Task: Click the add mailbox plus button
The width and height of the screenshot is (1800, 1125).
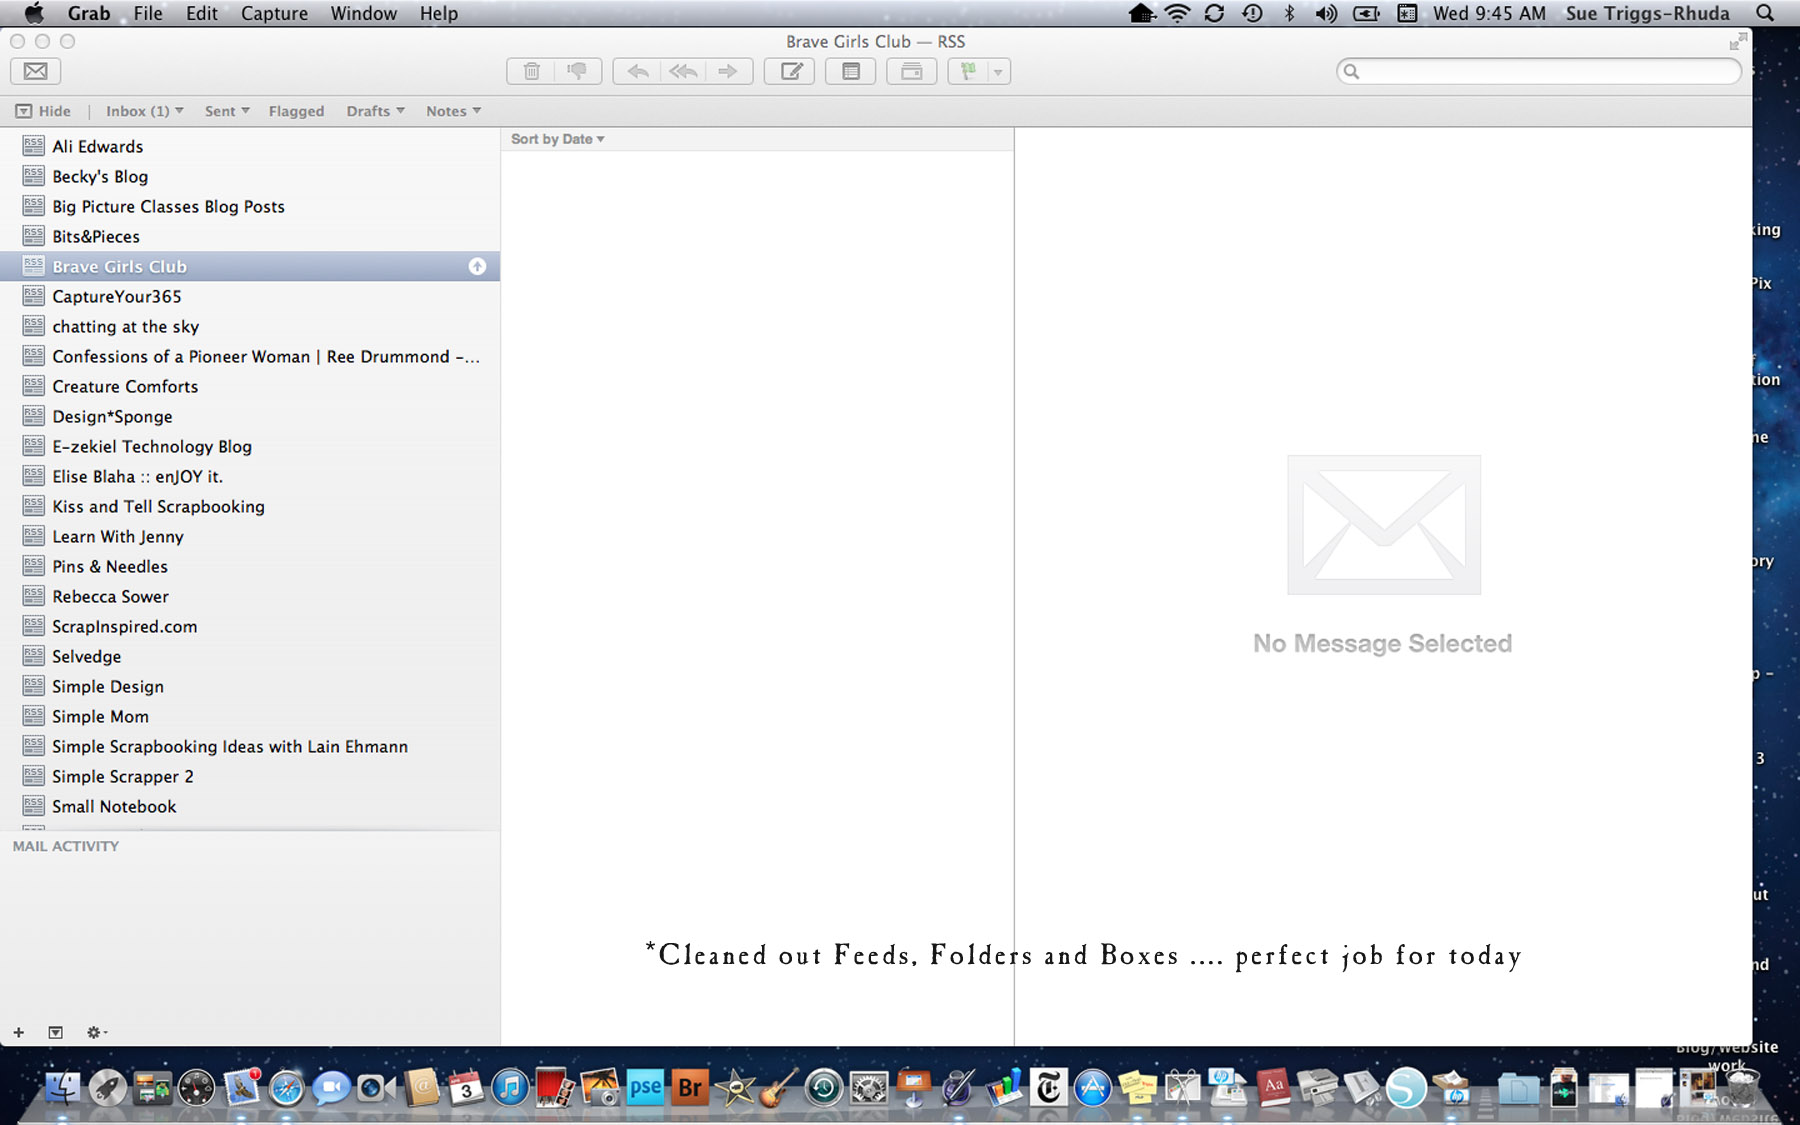Action: tap(18, 1032)
